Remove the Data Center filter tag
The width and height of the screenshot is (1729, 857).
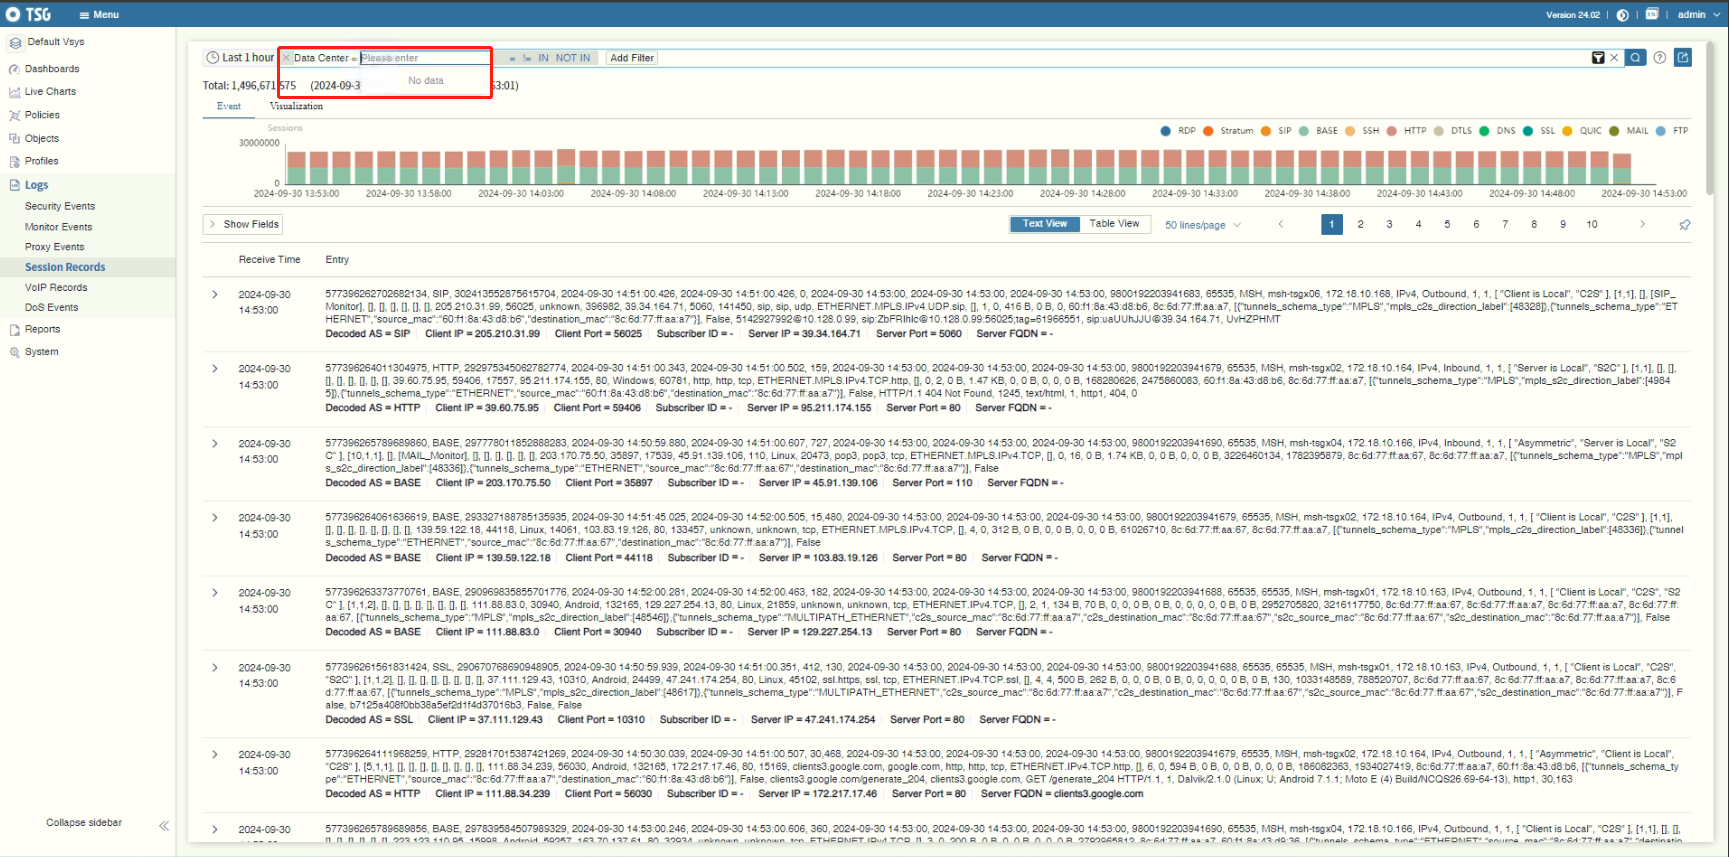click(286, 58)
